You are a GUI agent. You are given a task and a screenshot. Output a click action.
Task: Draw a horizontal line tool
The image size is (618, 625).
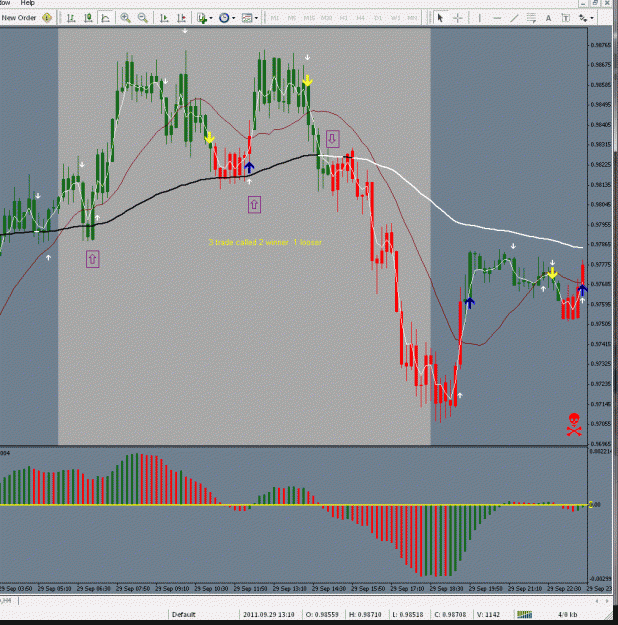(497, 18)
